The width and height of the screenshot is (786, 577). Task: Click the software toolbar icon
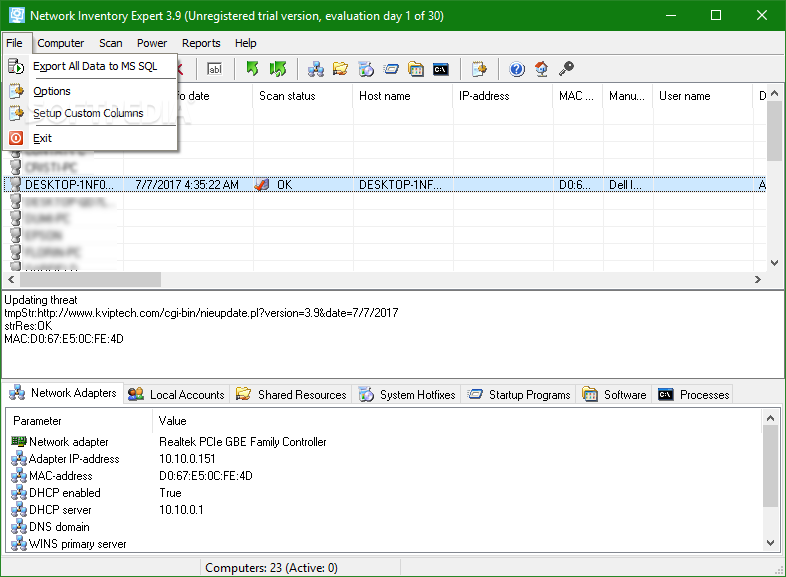[x=416, y=69]
